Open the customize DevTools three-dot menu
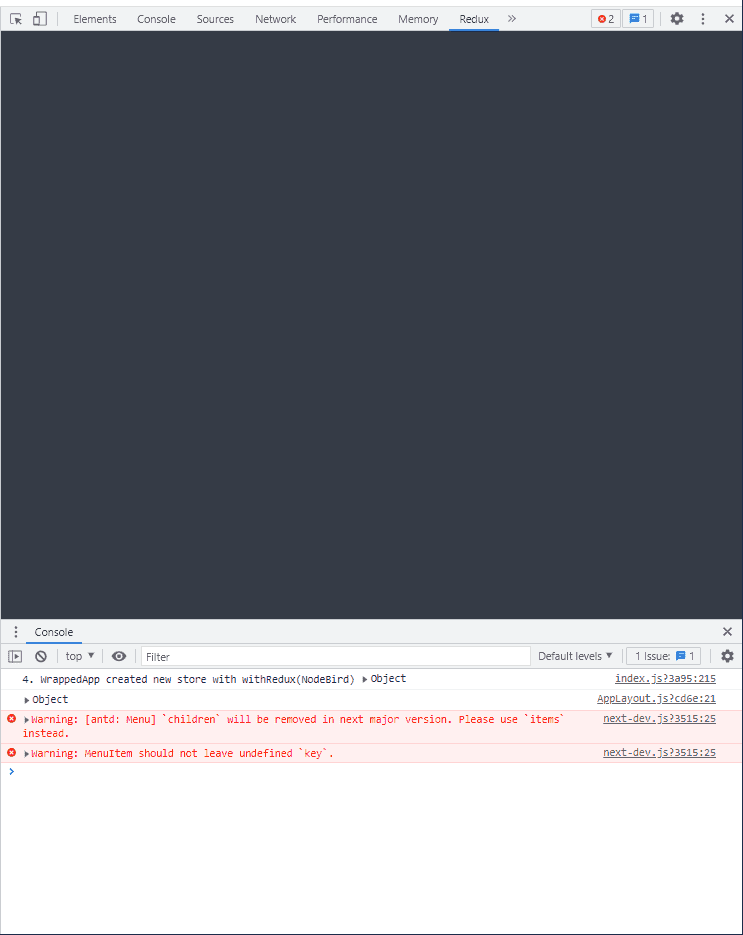This screenshot has height=935, width=743. pyautogui.click(x=703, y=19)
